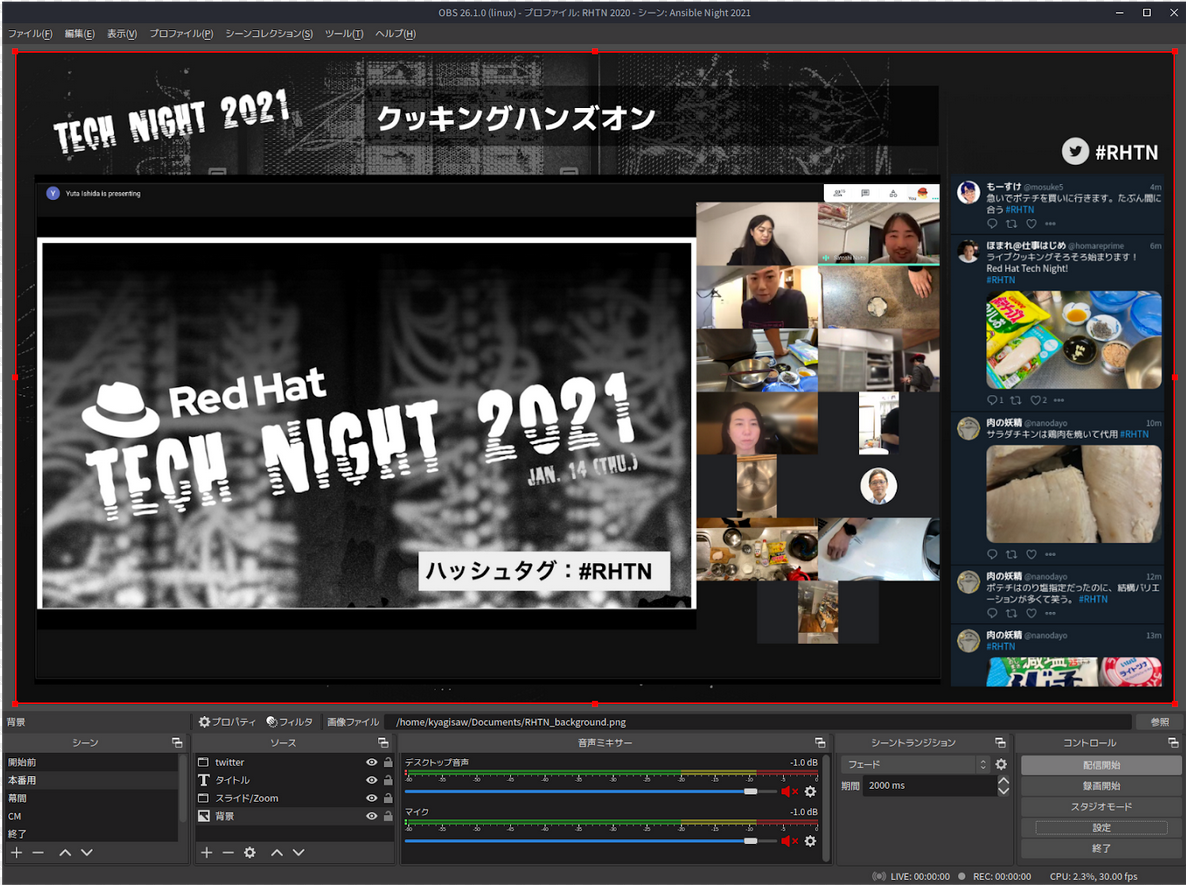Undock the ソース panel

point(383,743)
